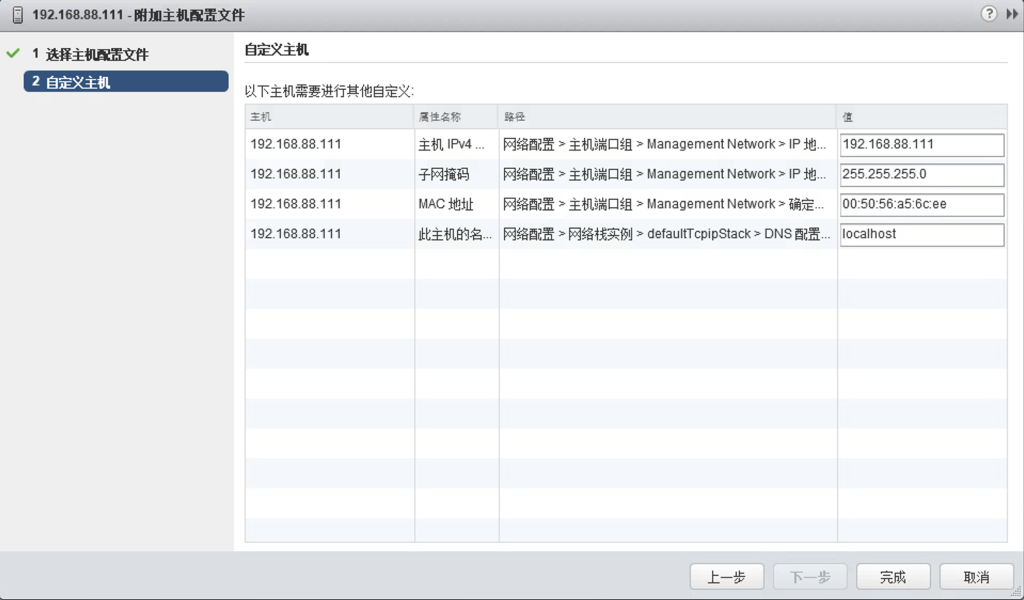Sort by the 路径 column header
1024x600 pixels.
668,117
